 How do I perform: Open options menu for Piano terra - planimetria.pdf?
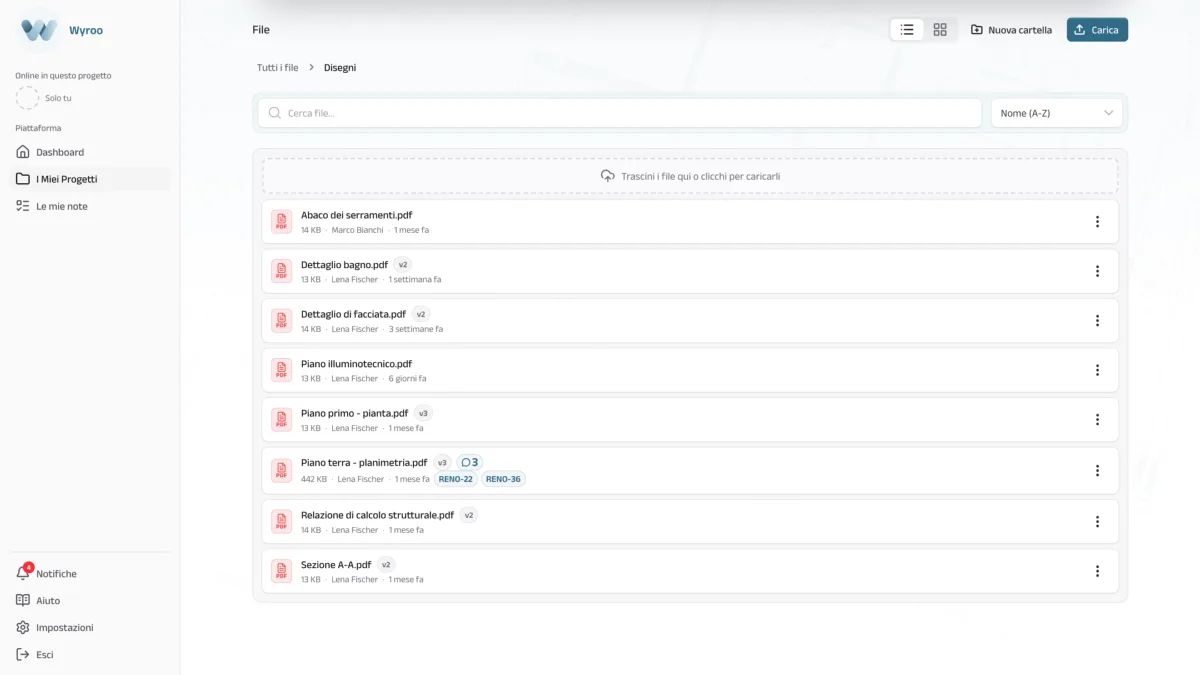pyautogui.click(x=1097, y=471)
